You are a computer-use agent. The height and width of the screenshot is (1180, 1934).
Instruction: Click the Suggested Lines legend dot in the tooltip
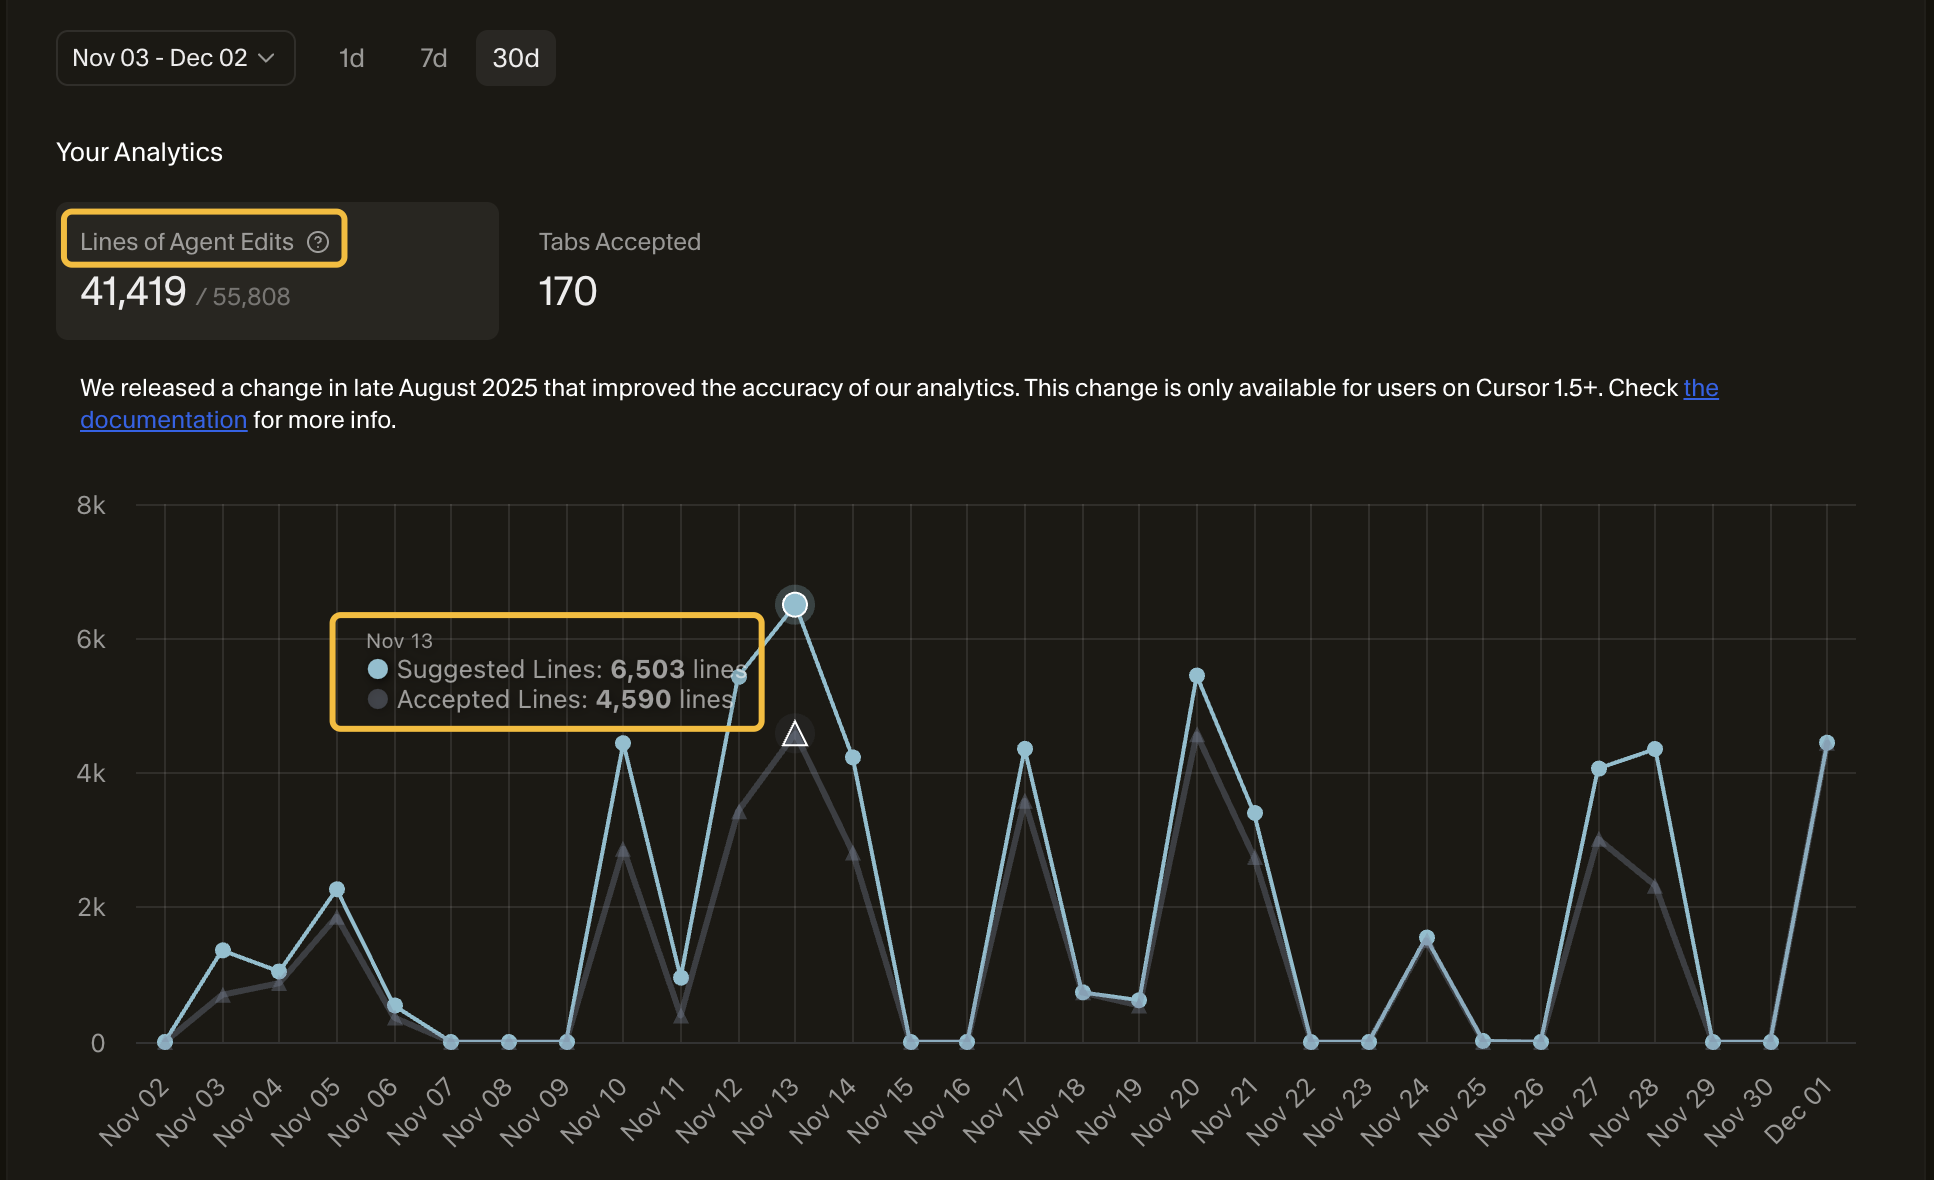click(377, 669)
